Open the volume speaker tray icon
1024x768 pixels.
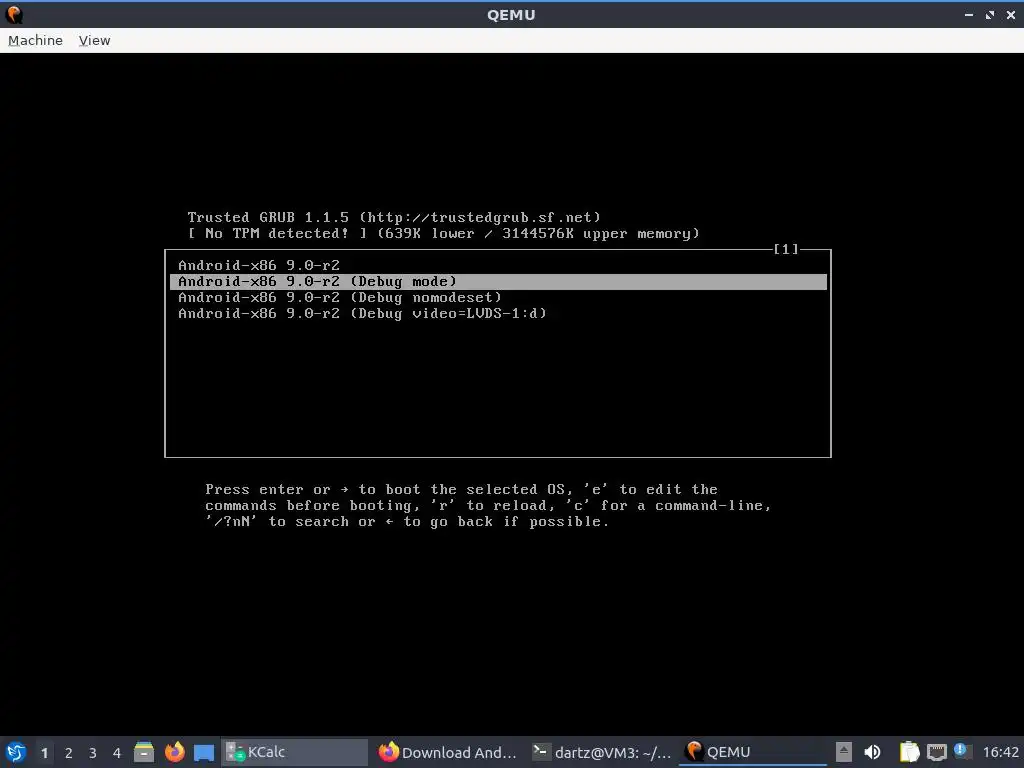point(872,752)
